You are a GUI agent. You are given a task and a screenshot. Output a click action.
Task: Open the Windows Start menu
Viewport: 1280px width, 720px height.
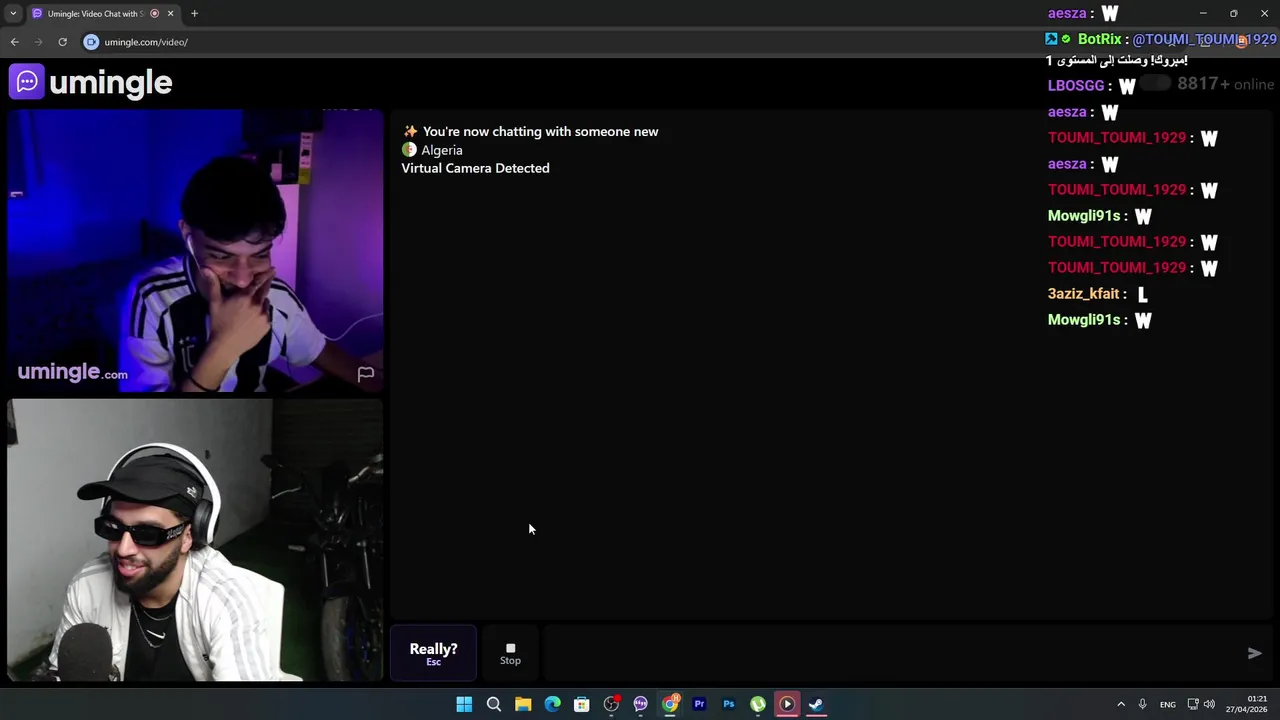coord(464,704)
